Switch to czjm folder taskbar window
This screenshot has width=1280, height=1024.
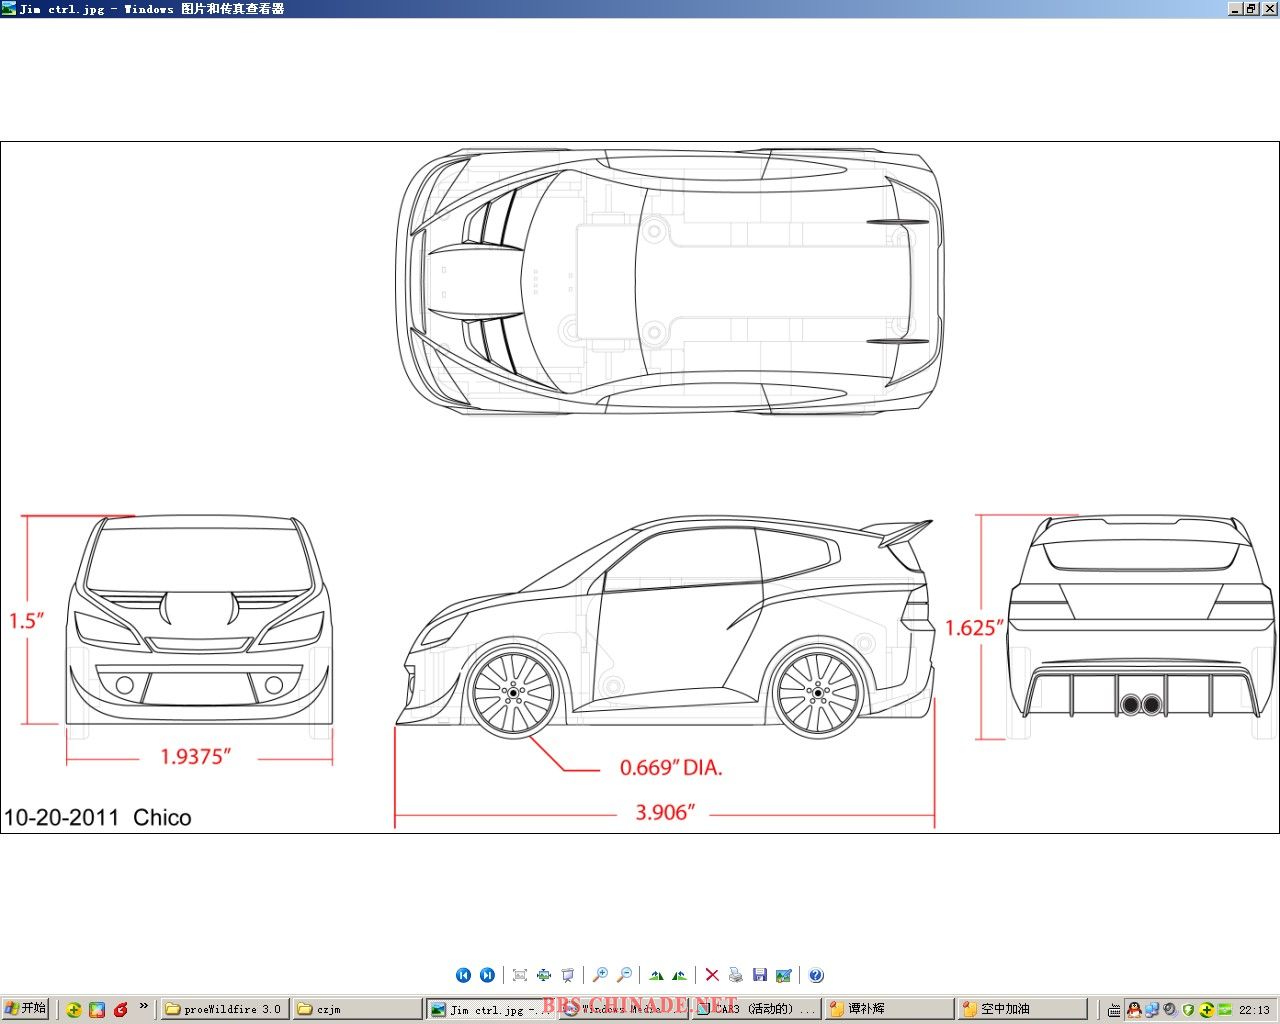click(355, 1009)
